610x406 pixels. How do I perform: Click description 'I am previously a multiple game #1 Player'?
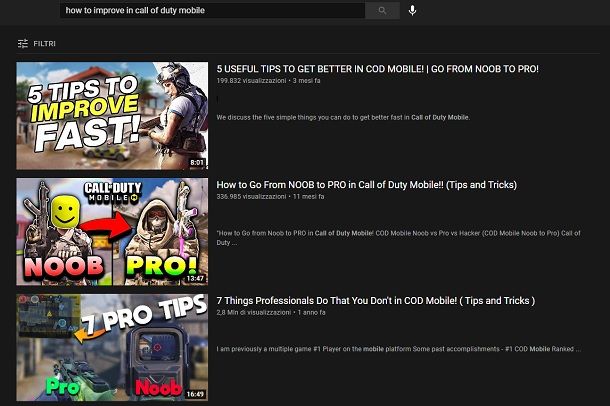(398, 349)
